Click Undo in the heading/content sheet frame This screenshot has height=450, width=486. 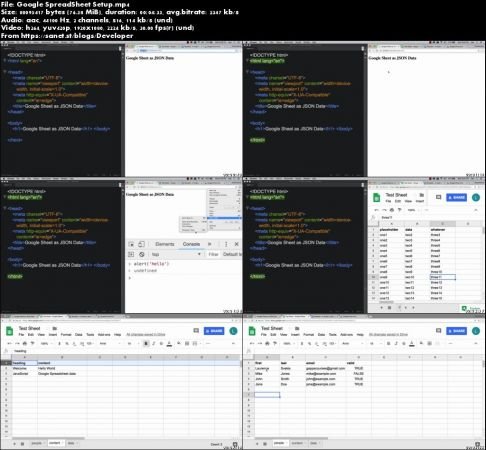click(9, 343)
